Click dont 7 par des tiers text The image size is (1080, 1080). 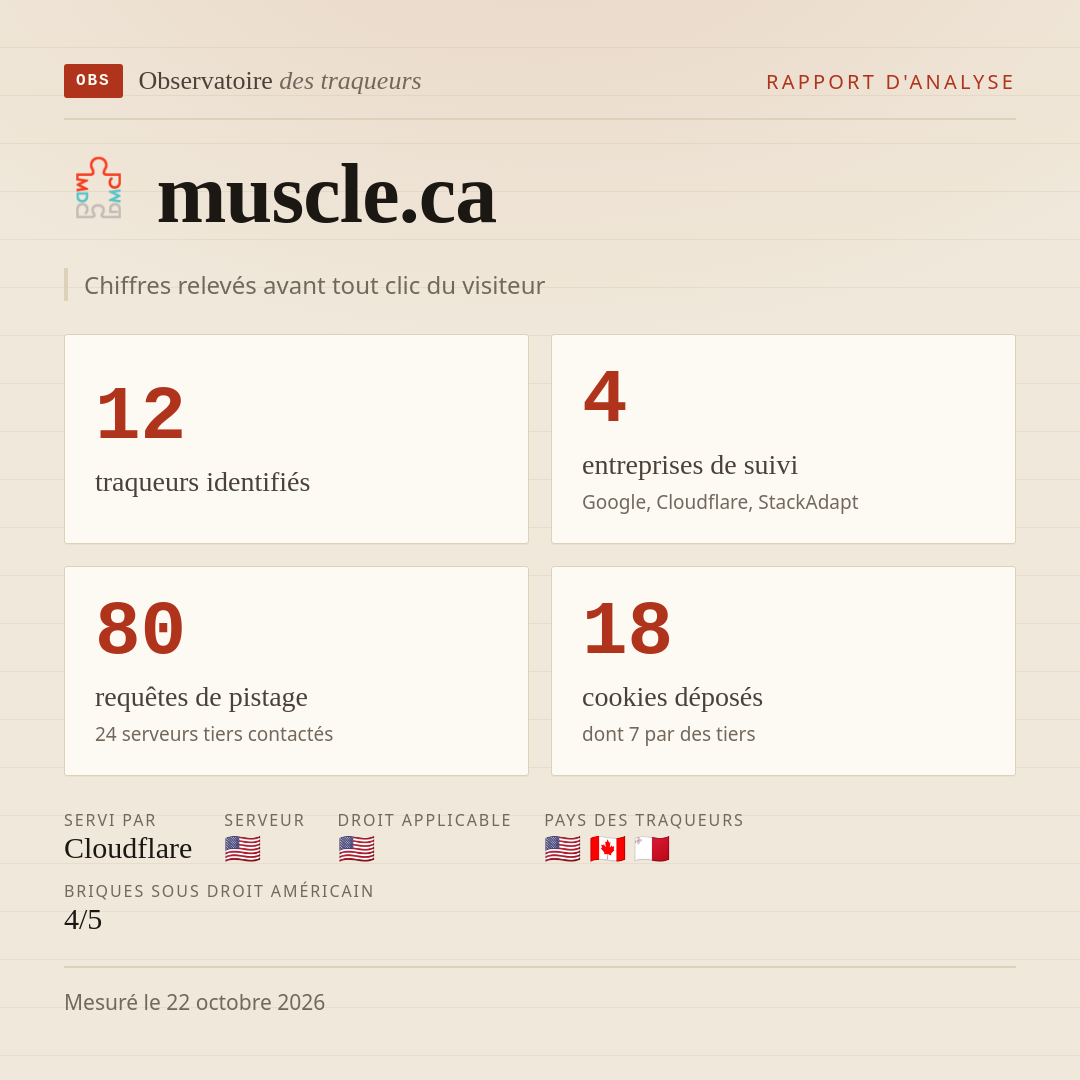tap(668, 734)
